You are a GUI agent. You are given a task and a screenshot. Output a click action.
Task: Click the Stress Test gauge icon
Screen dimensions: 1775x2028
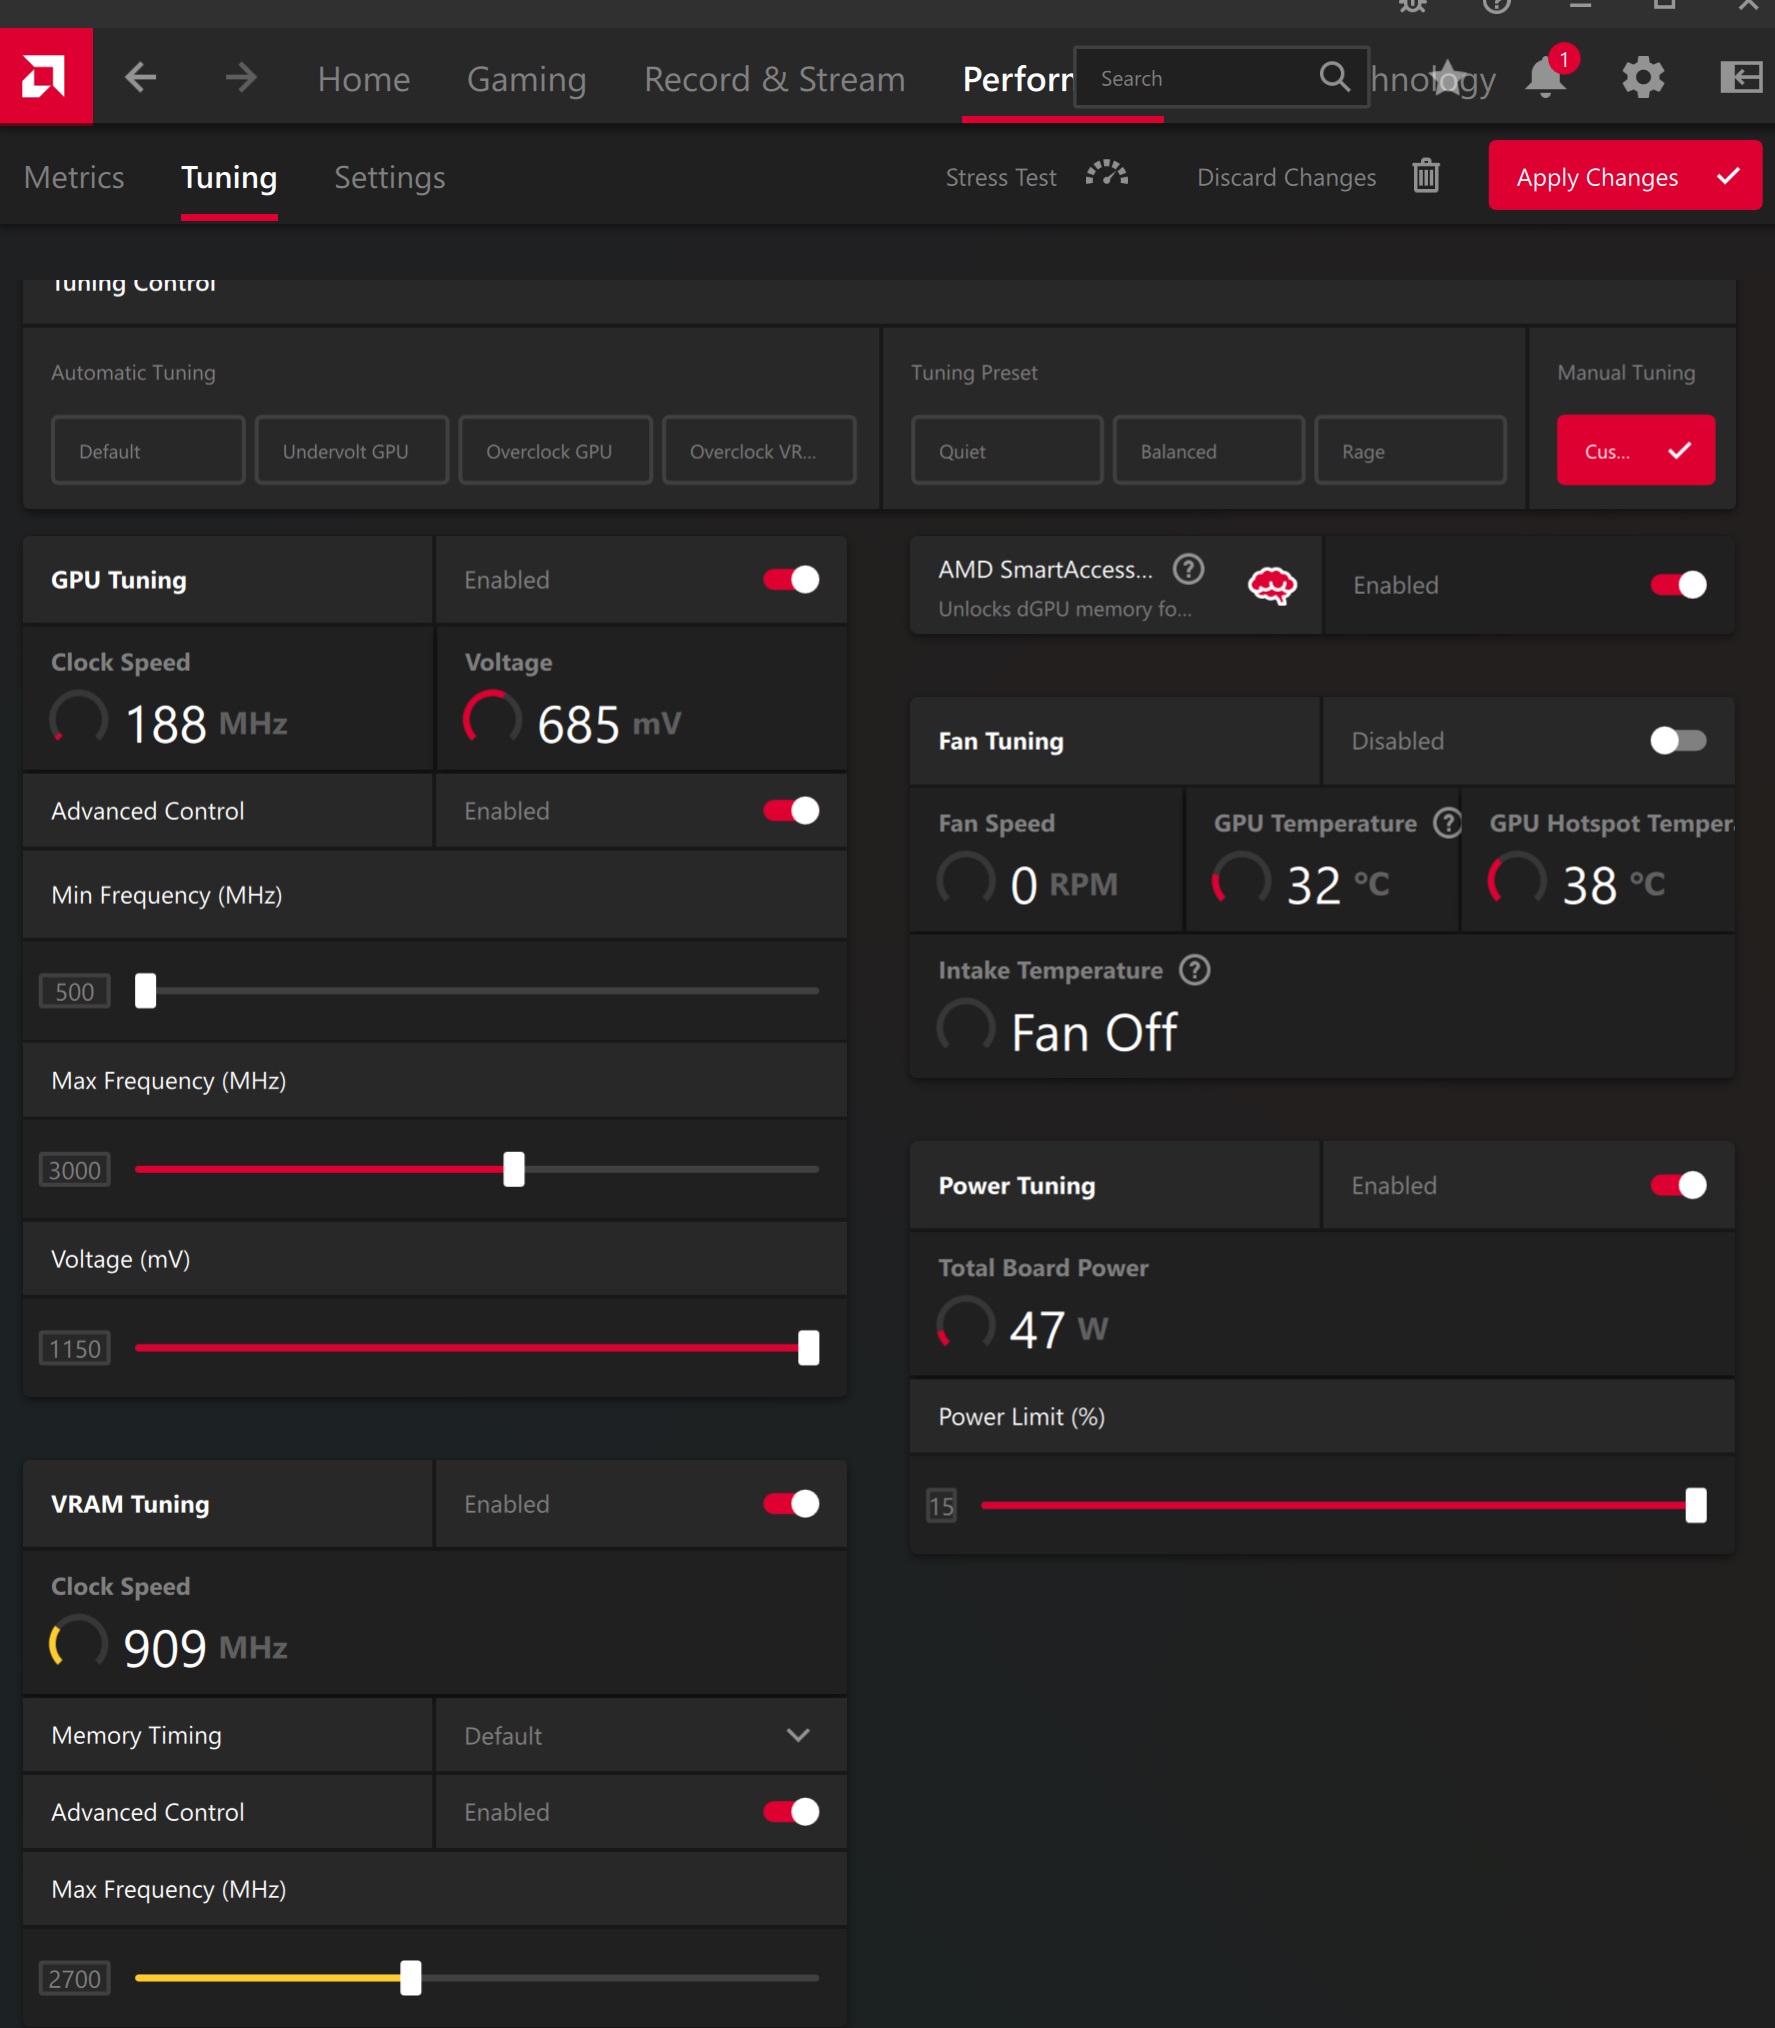tap(1107, 175)
